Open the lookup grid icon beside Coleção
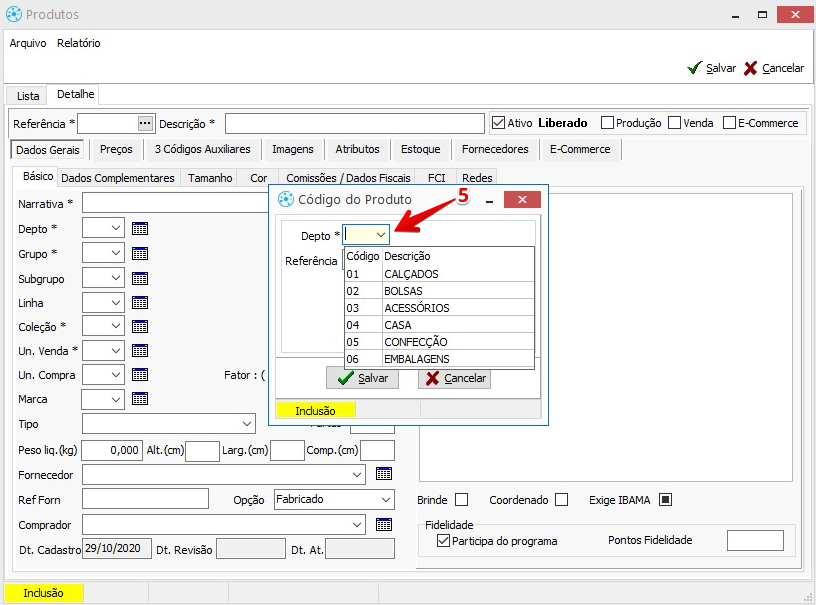 (x=140, y=326)
